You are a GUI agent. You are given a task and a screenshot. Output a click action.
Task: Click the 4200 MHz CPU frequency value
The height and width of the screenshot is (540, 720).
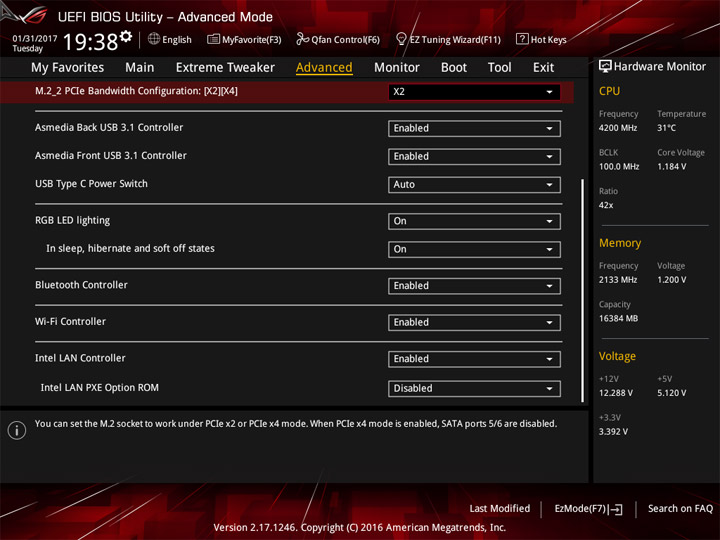point(618,128)
